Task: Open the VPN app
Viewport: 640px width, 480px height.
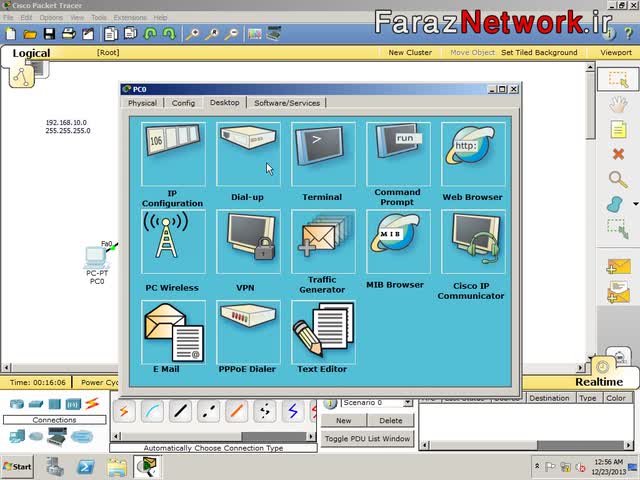Action: click(248, 242)
